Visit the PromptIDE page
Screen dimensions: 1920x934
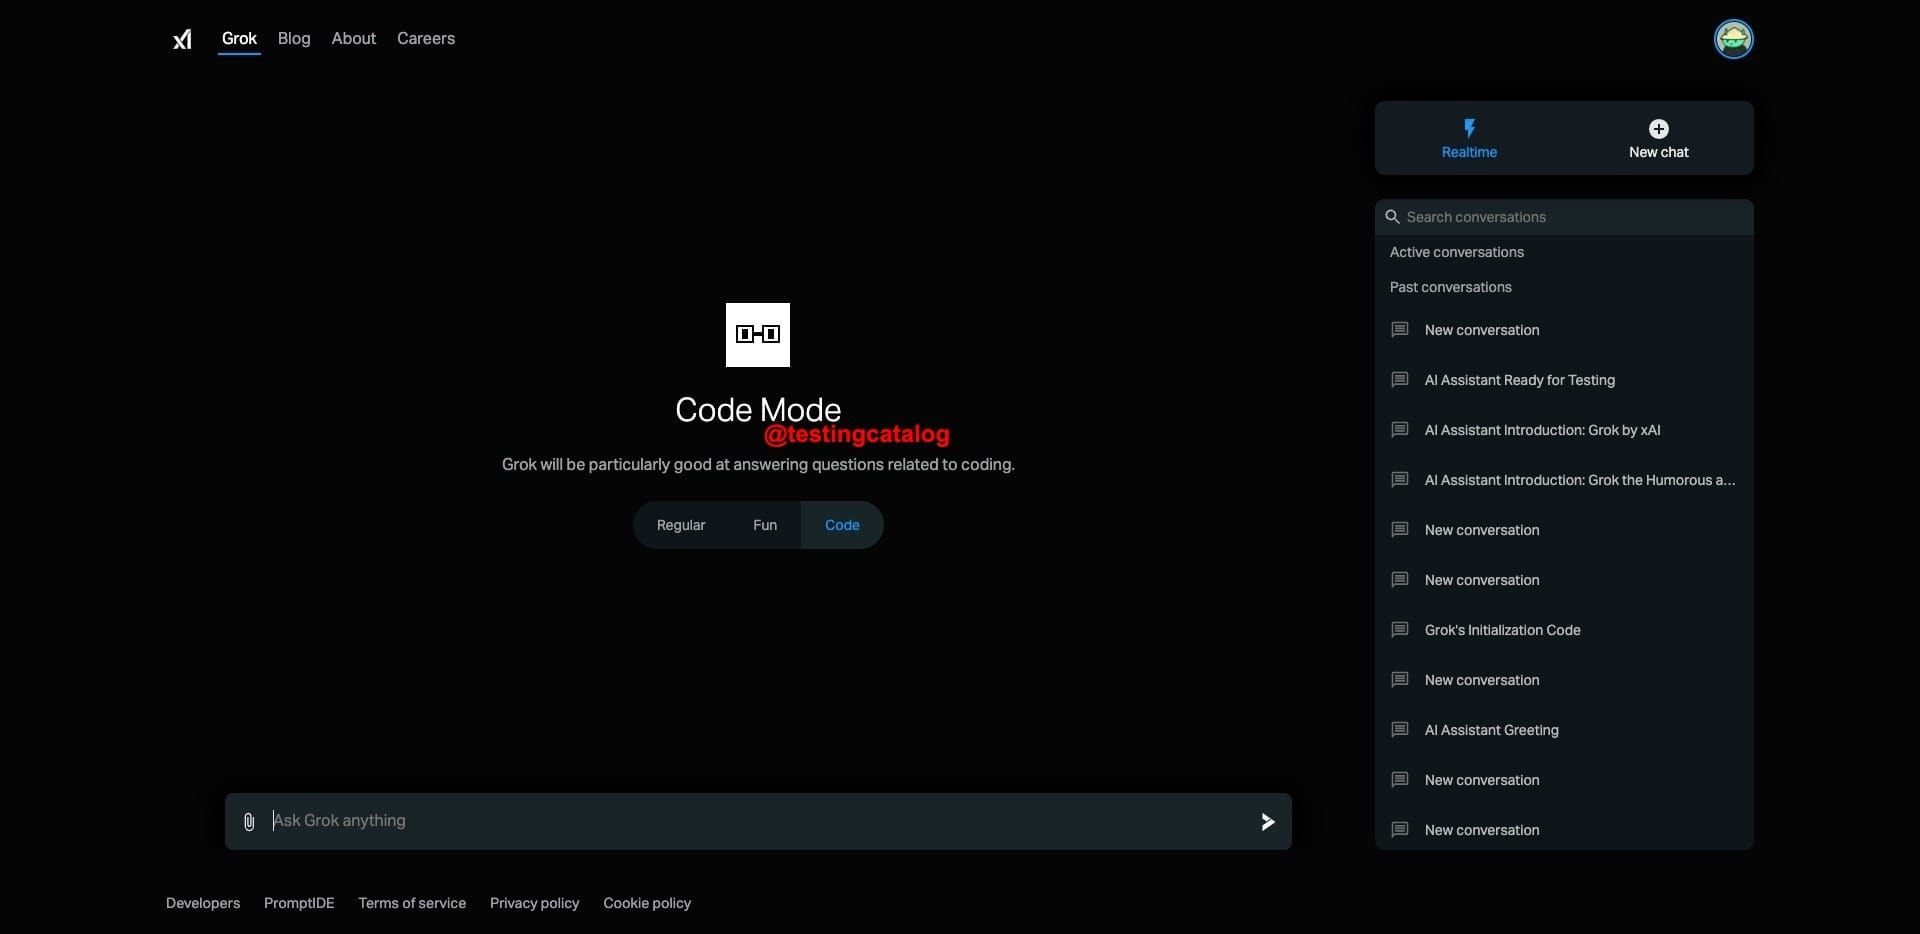coord(298,903)
